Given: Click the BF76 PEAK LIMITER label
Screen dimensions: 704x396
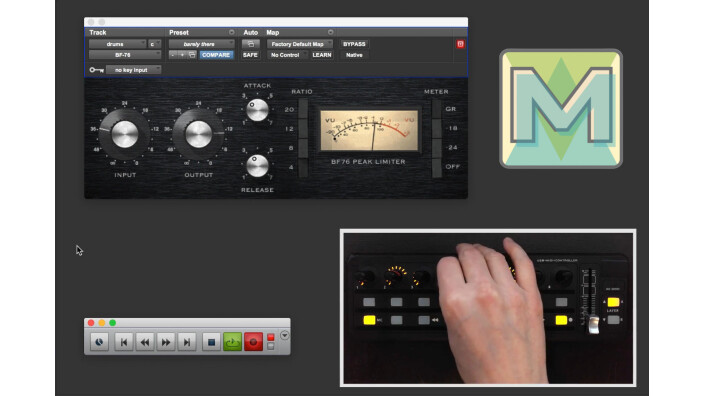Looking at the screenshot, I should (368, 162).
